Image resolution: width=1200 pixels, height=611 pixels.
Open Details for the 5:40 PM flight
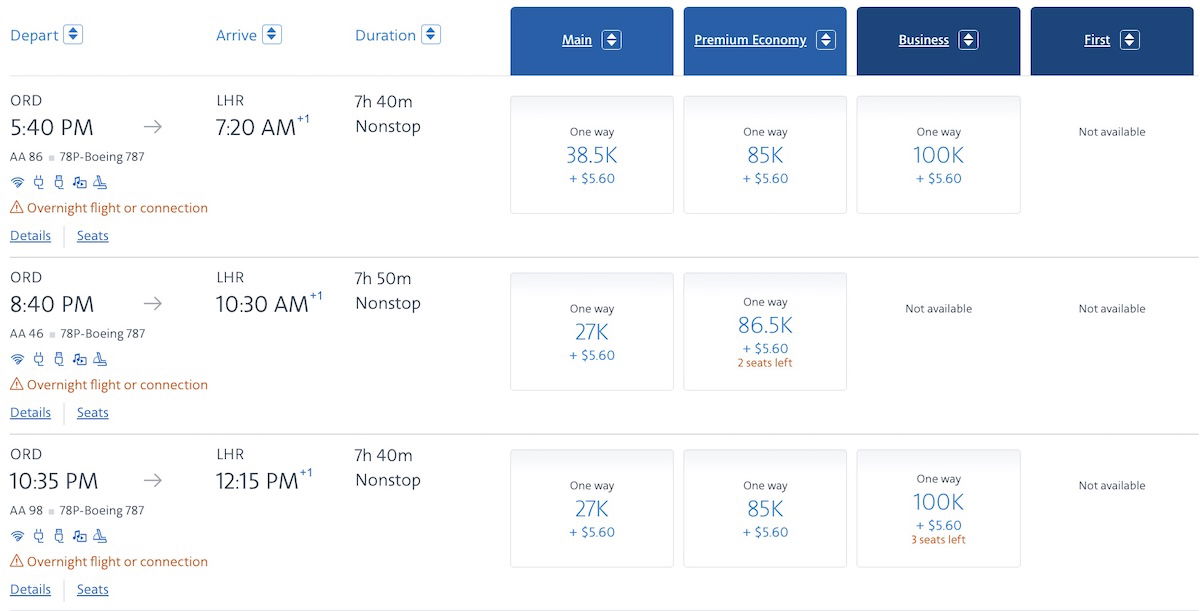(30, 236)
